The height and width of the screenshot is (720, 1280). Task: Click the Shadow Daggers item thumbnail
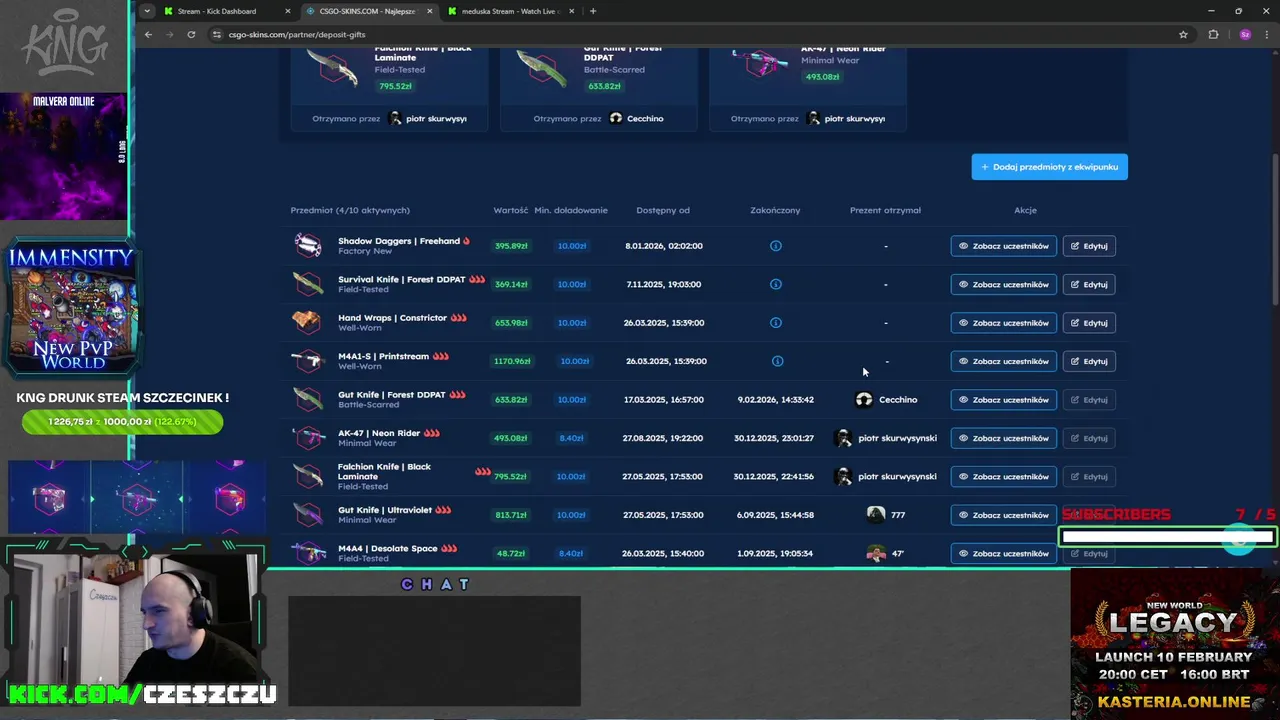coord(308,245)
